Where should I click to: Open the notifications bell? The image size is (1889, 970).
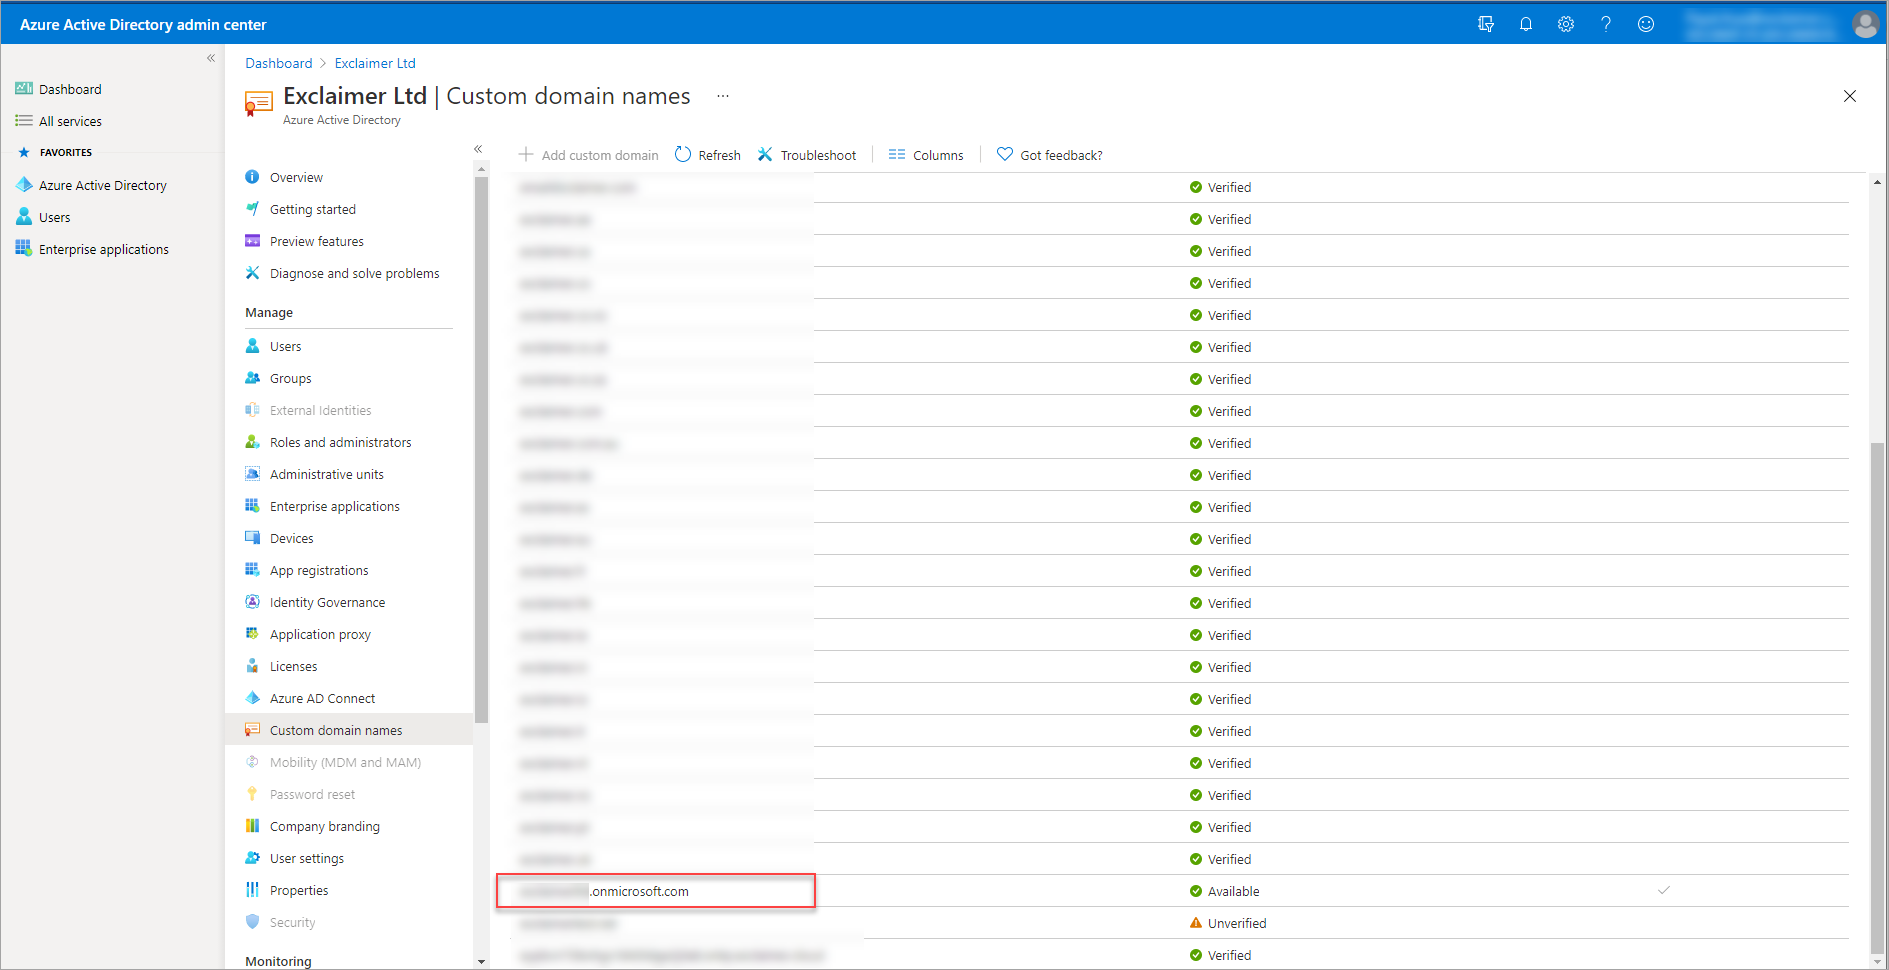1526,24
